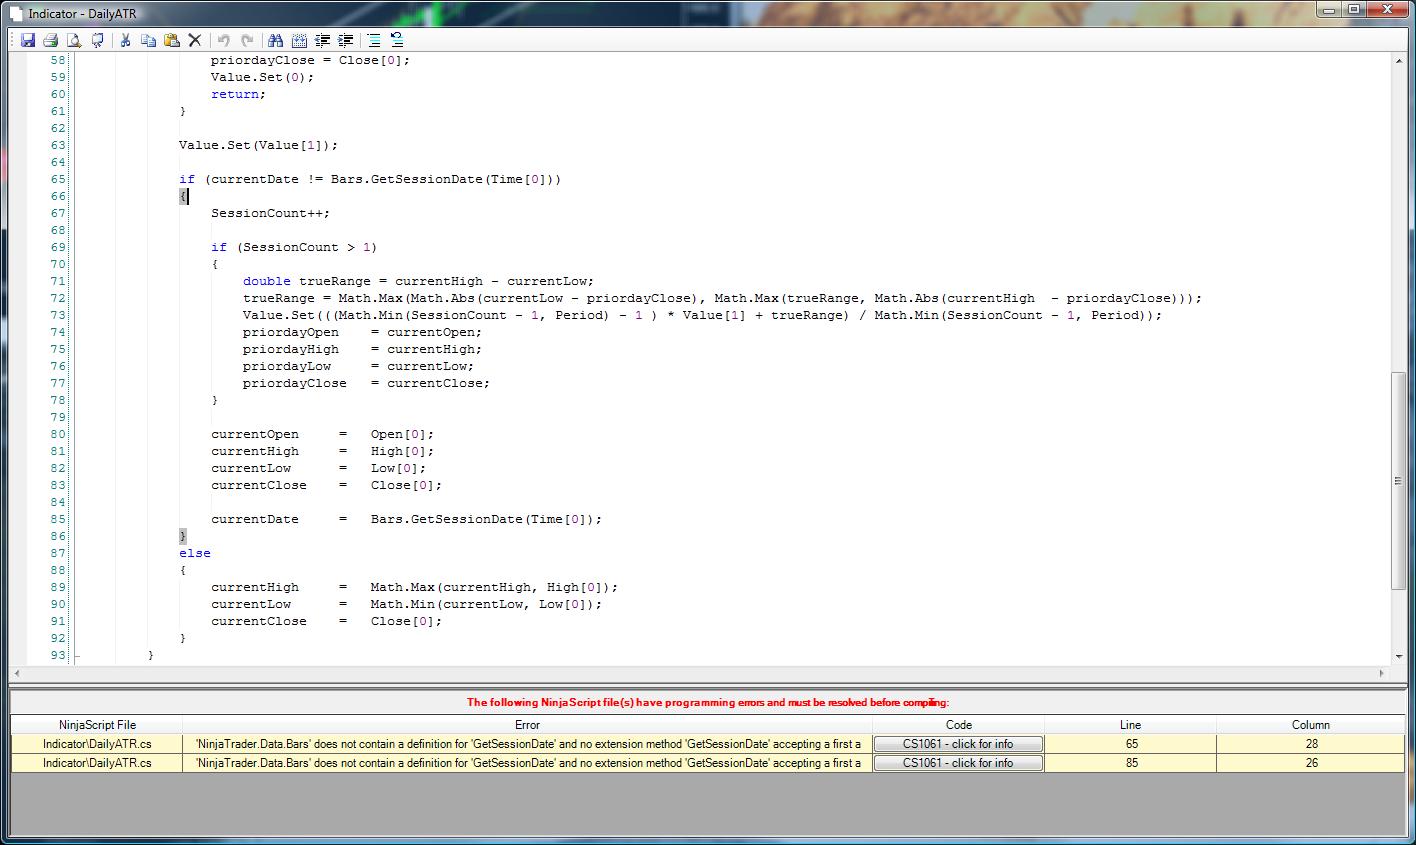
Task: Undo the last edit
Action: [x=223, y=40]
